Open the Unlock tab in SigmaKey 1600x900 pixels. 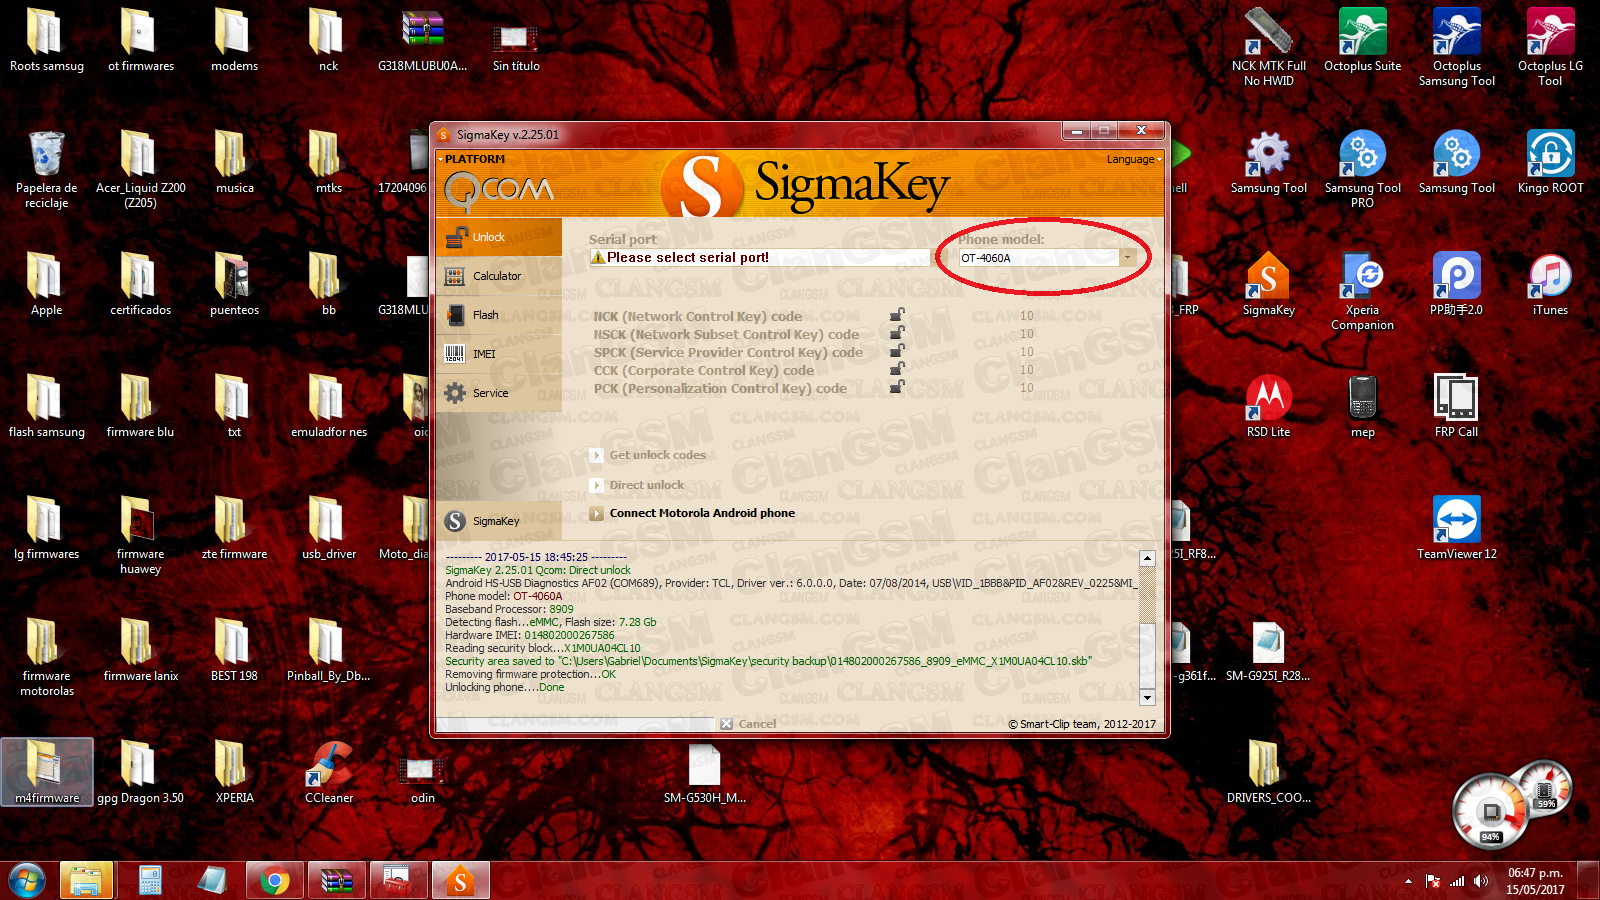pyautogui.click(x=499, y=237)
